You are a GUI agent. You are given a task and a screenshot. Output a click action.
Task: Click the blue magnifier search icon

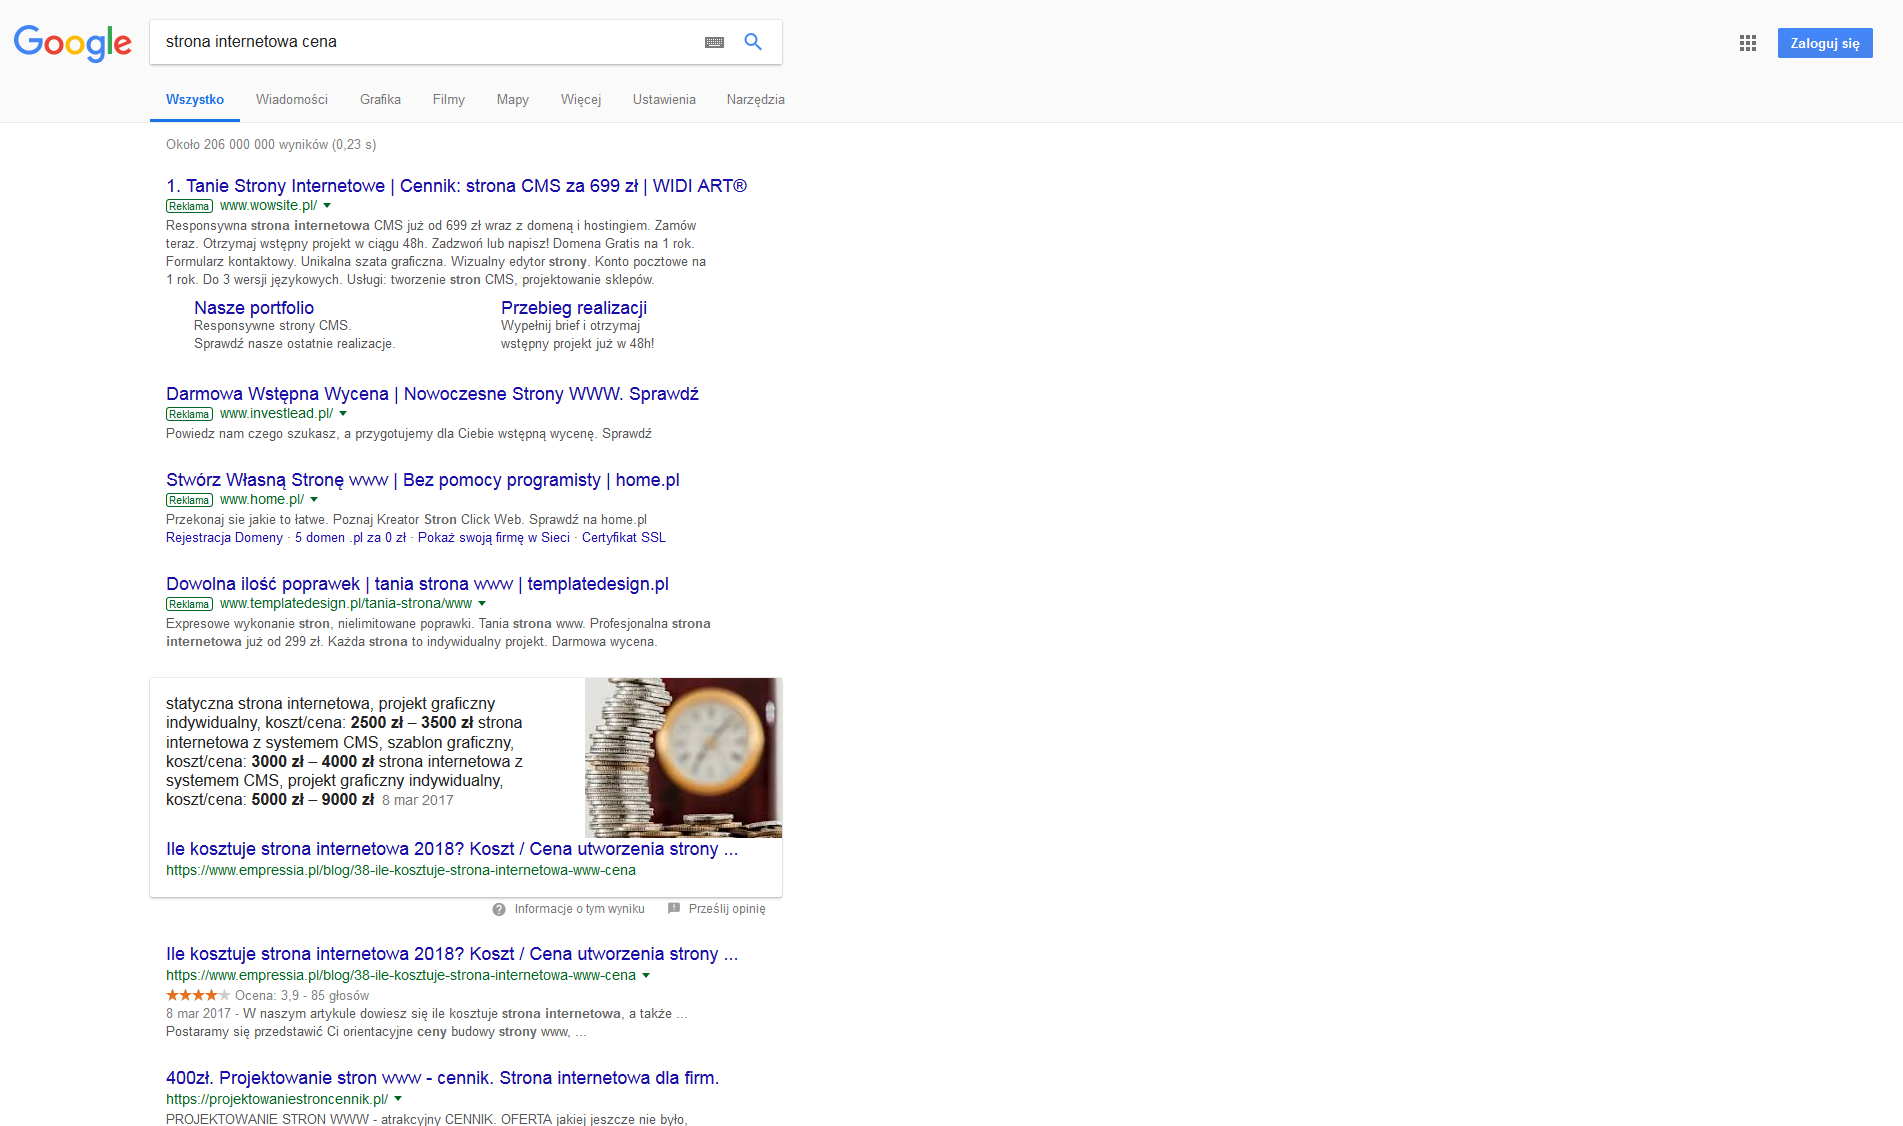753,42
